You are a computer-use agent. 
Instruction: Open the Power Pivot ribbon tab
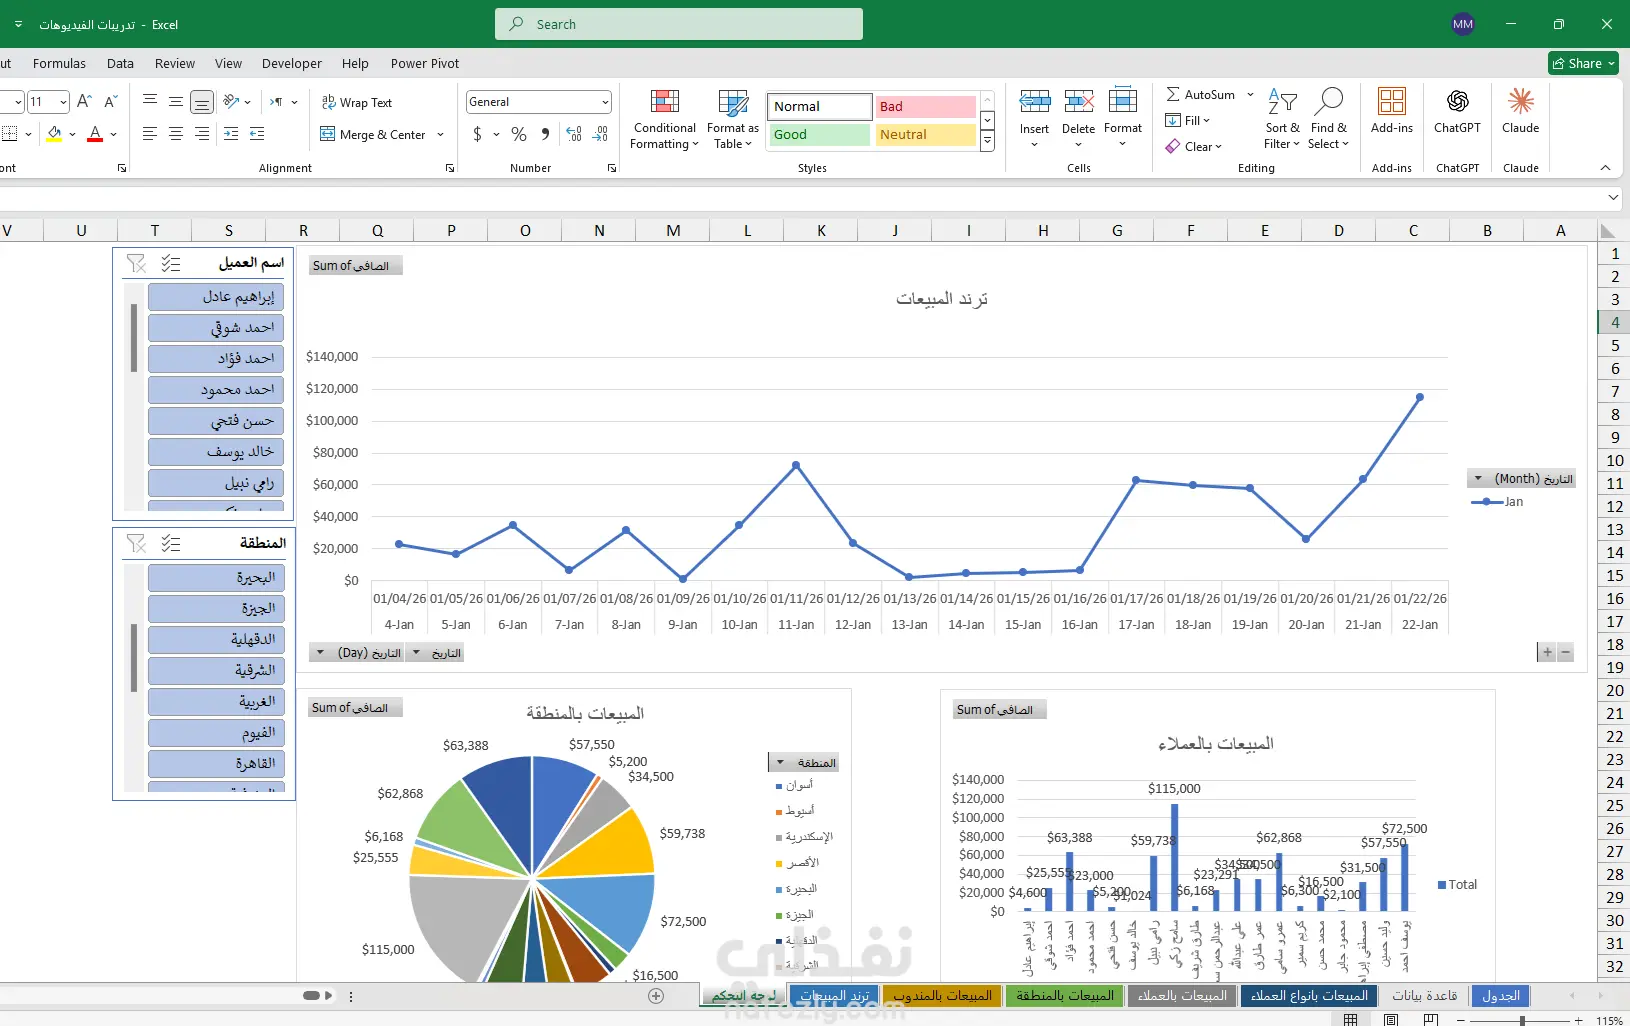425,63
